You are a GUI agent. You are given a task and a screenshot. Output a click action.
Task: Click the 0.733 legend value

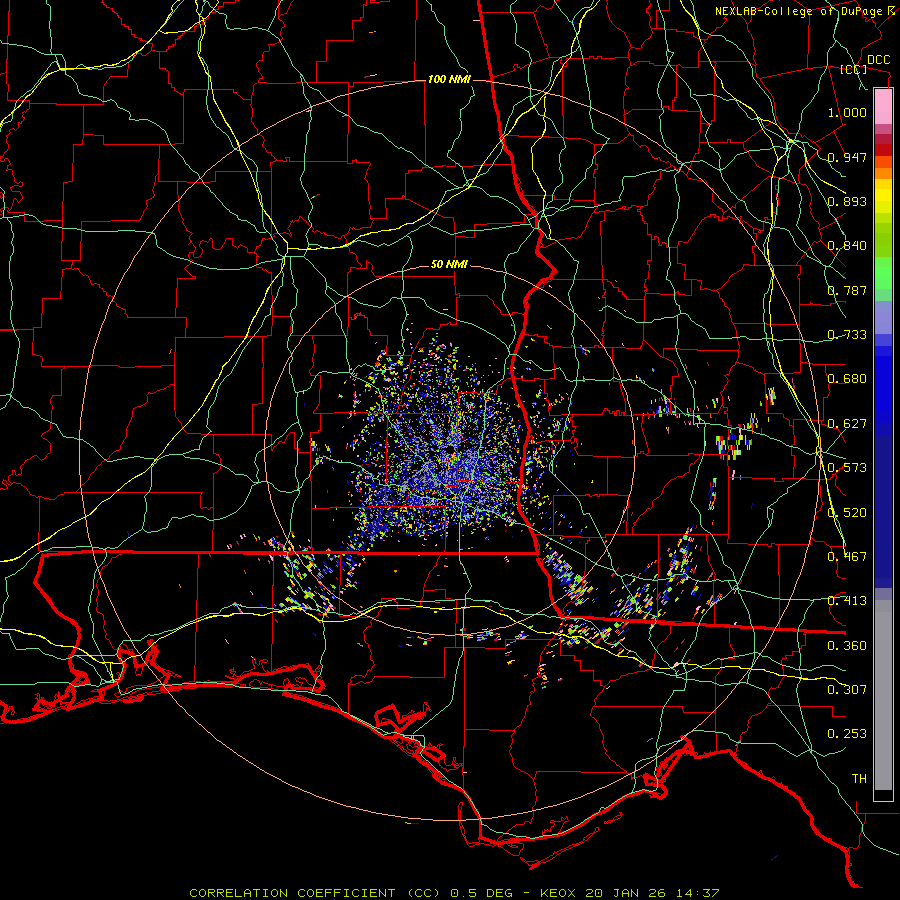[847, 335]
